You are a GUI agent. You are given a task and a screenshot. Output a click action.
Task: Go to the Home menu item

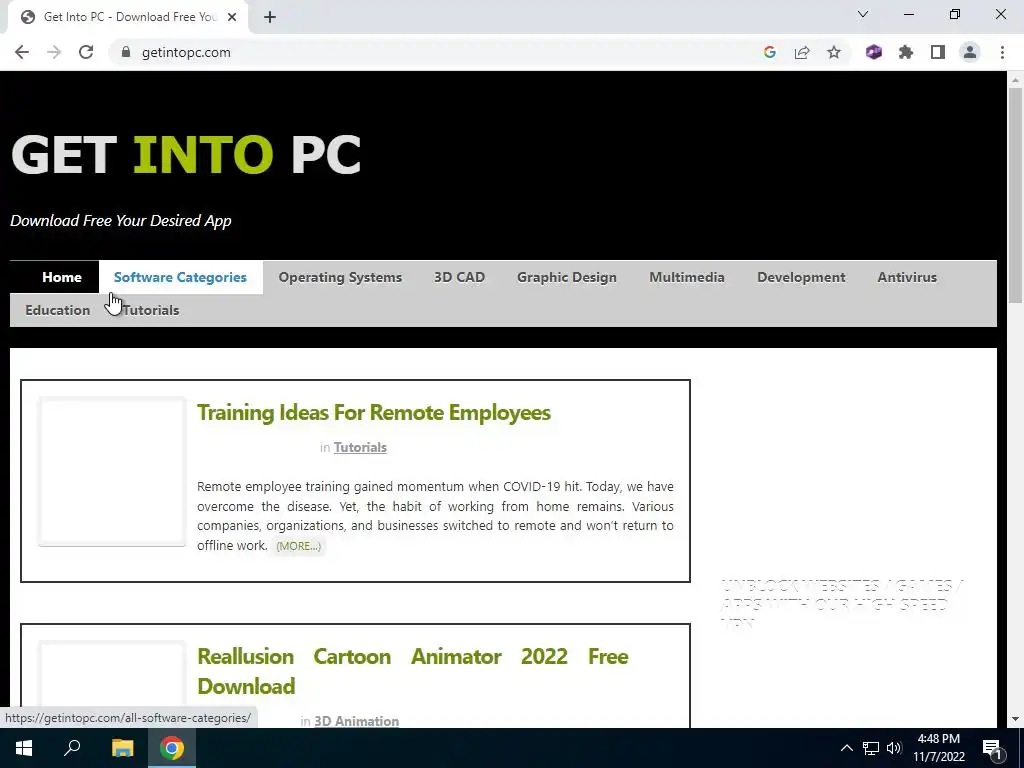coord(62,277)
